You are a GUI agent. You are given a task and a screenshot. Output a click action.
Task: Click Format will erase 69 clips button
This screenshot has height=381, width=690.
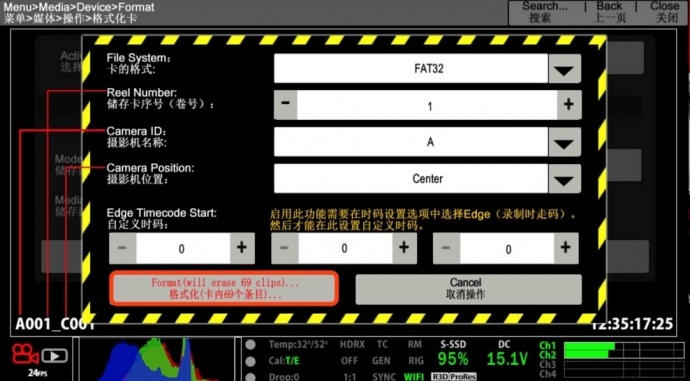pyautogui.click(x=224, y=289)
